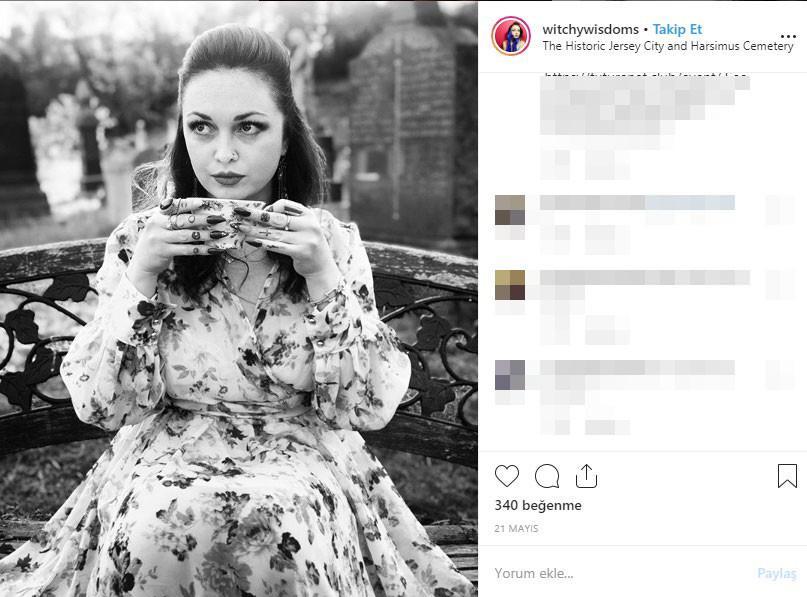Click the witchywisdoms profile picture

click(x=508, y=33)
